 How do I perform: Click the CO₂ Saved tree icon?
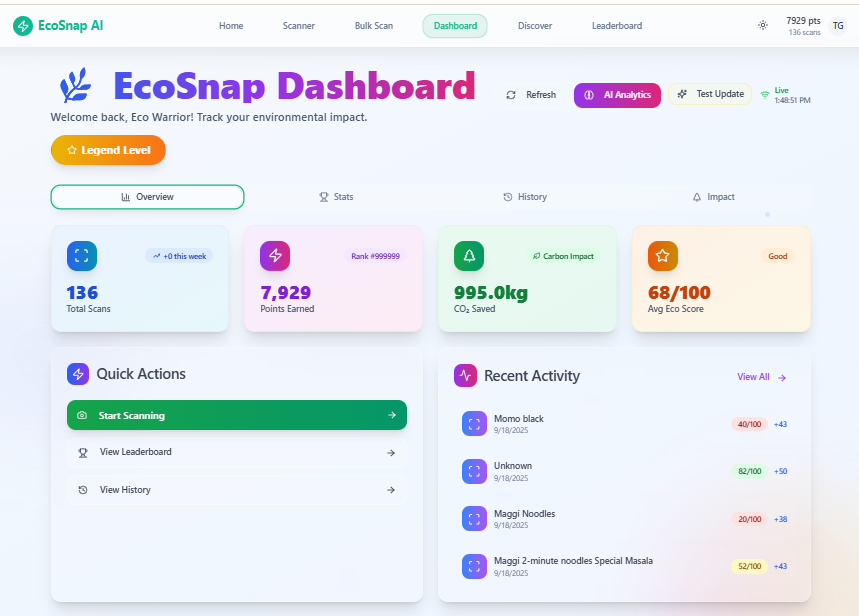[x=469, y=256]
